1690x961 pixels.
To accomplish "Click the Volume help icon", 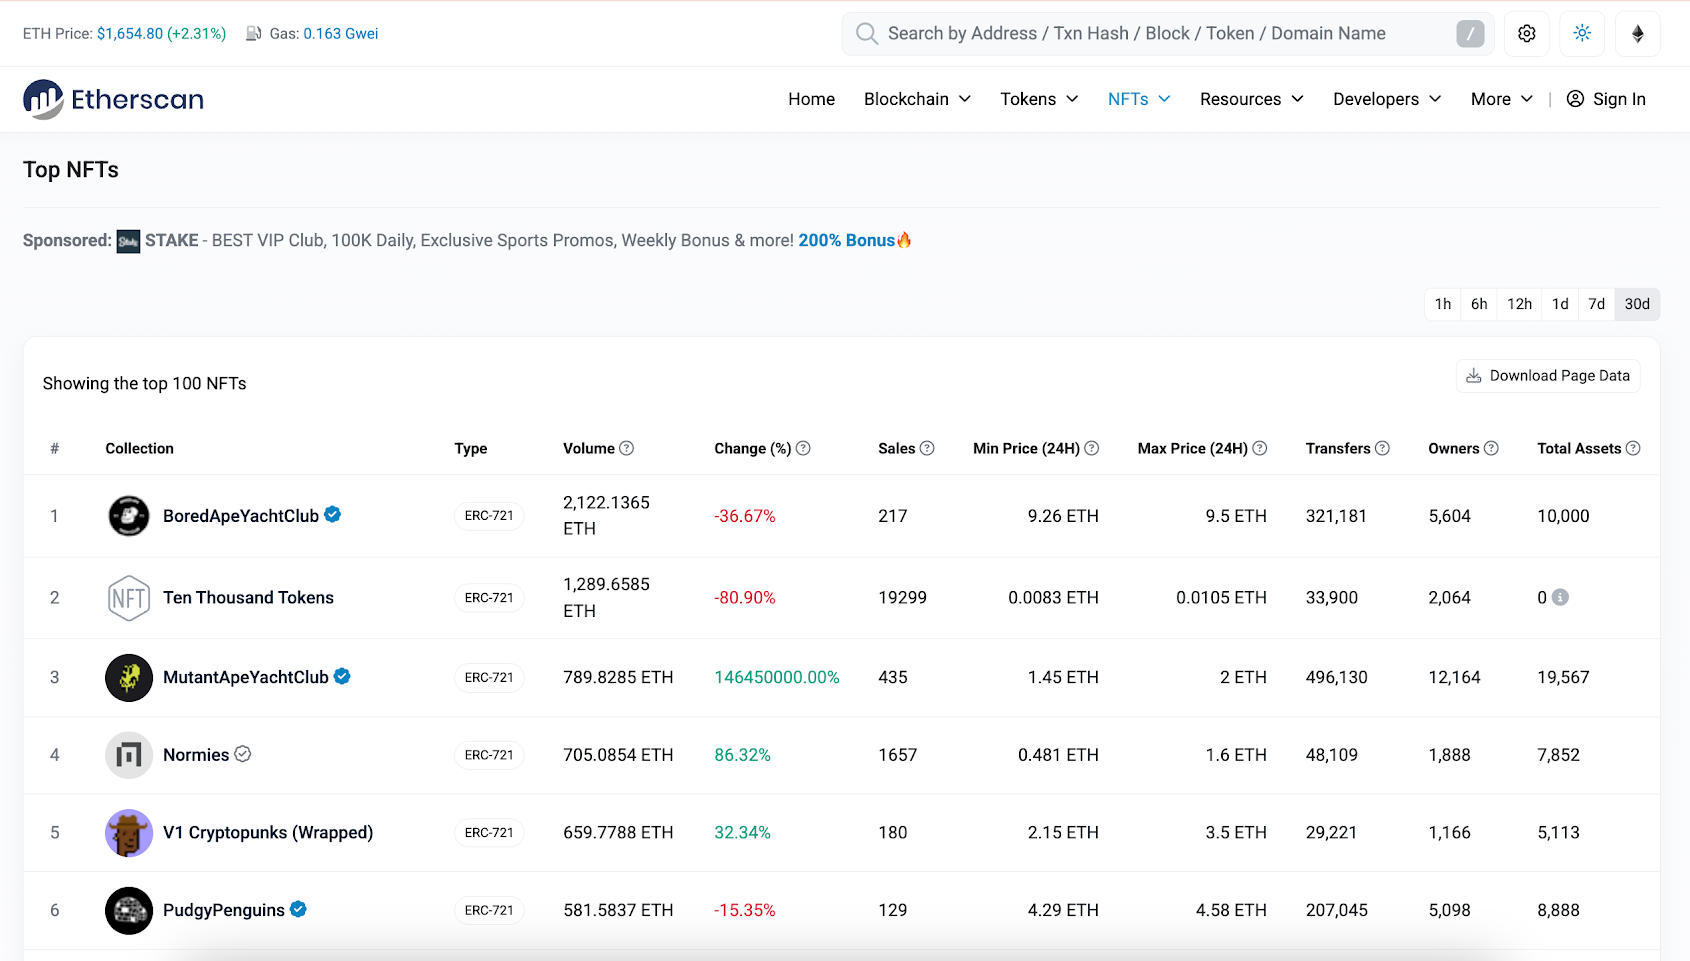I will (627, 448).
